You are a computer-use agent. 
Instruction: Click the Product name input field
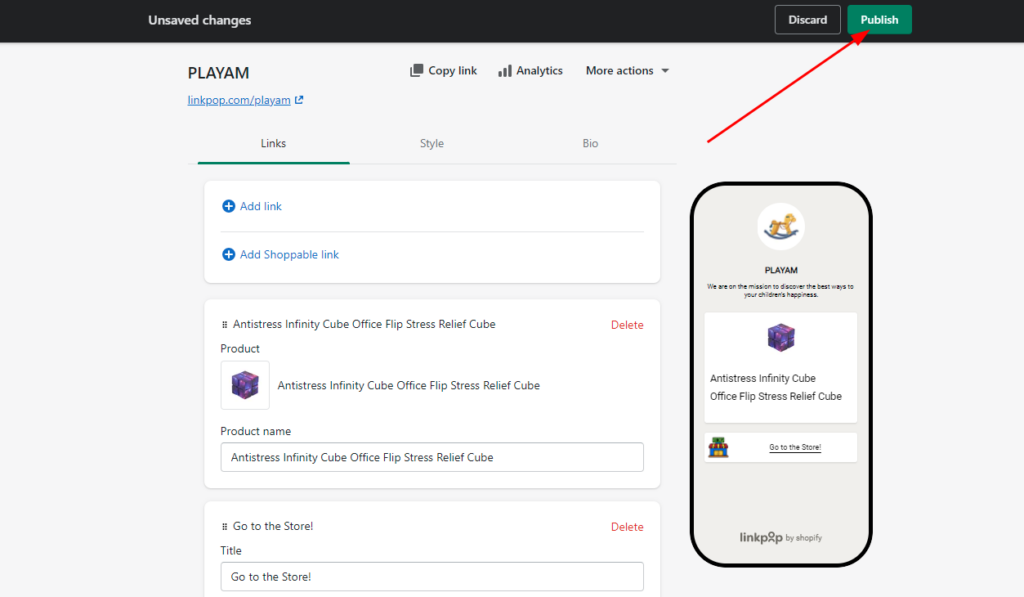pos(432,457)
